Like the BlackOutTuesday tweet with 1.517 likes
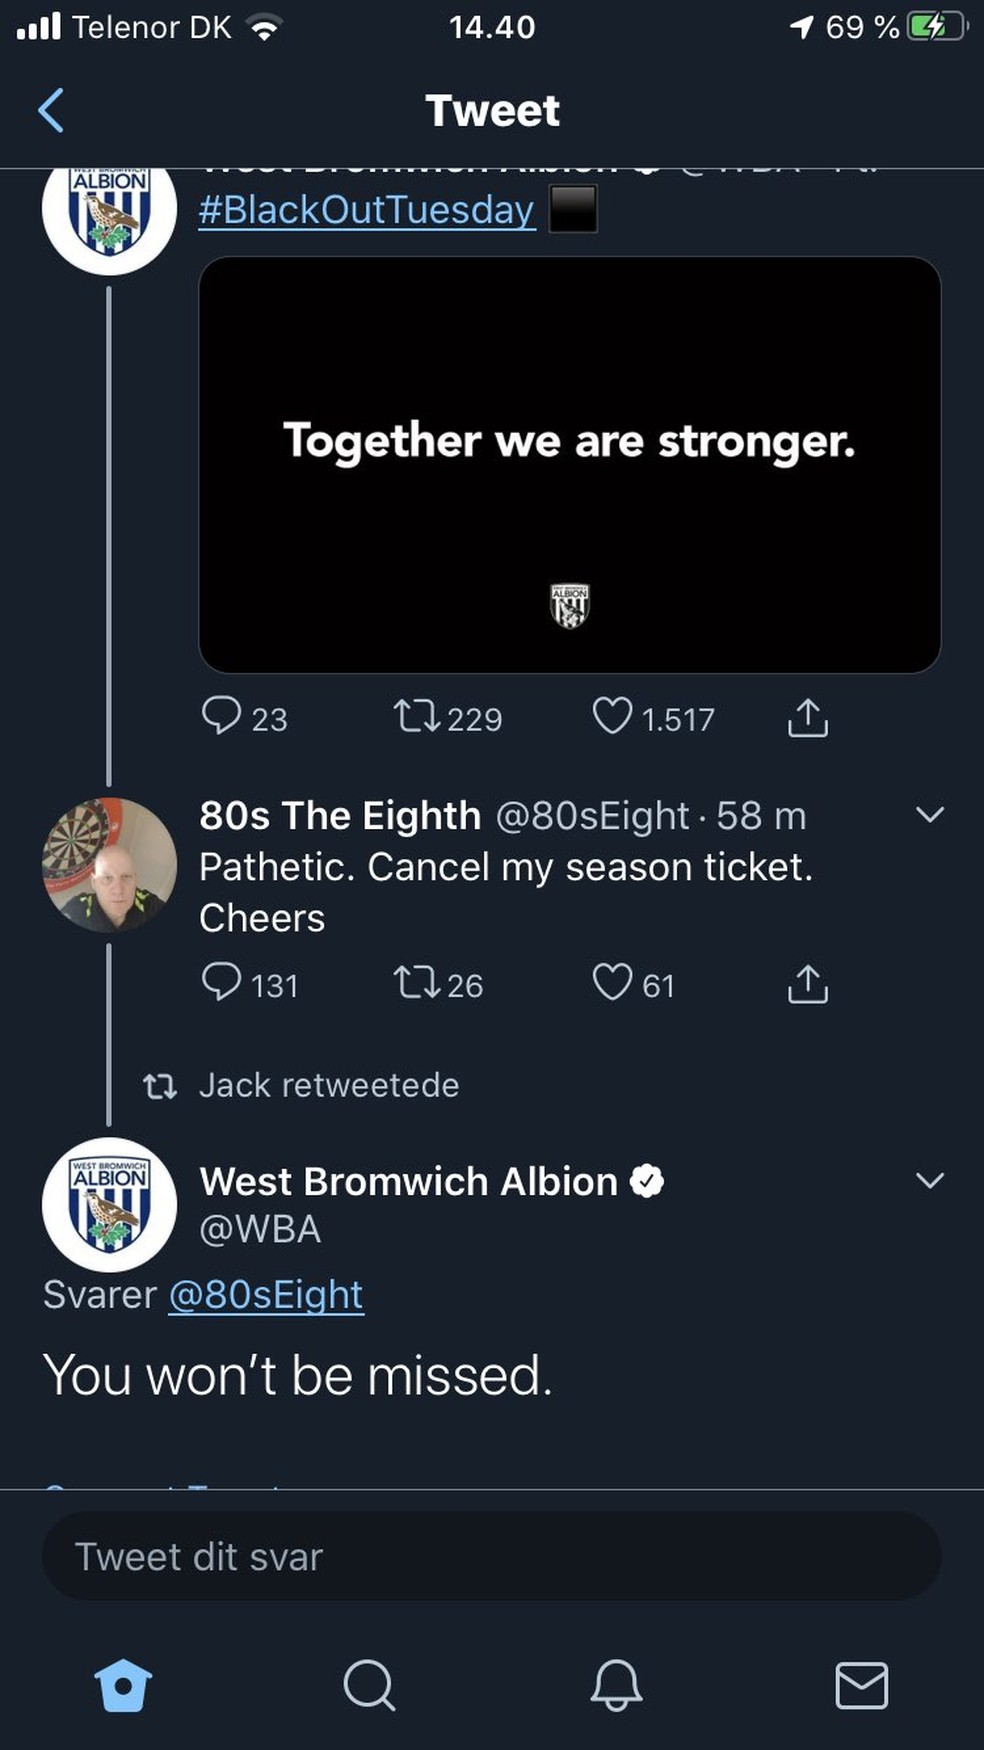This screenshot has width=984, height=1750. [x=612, y=717]
